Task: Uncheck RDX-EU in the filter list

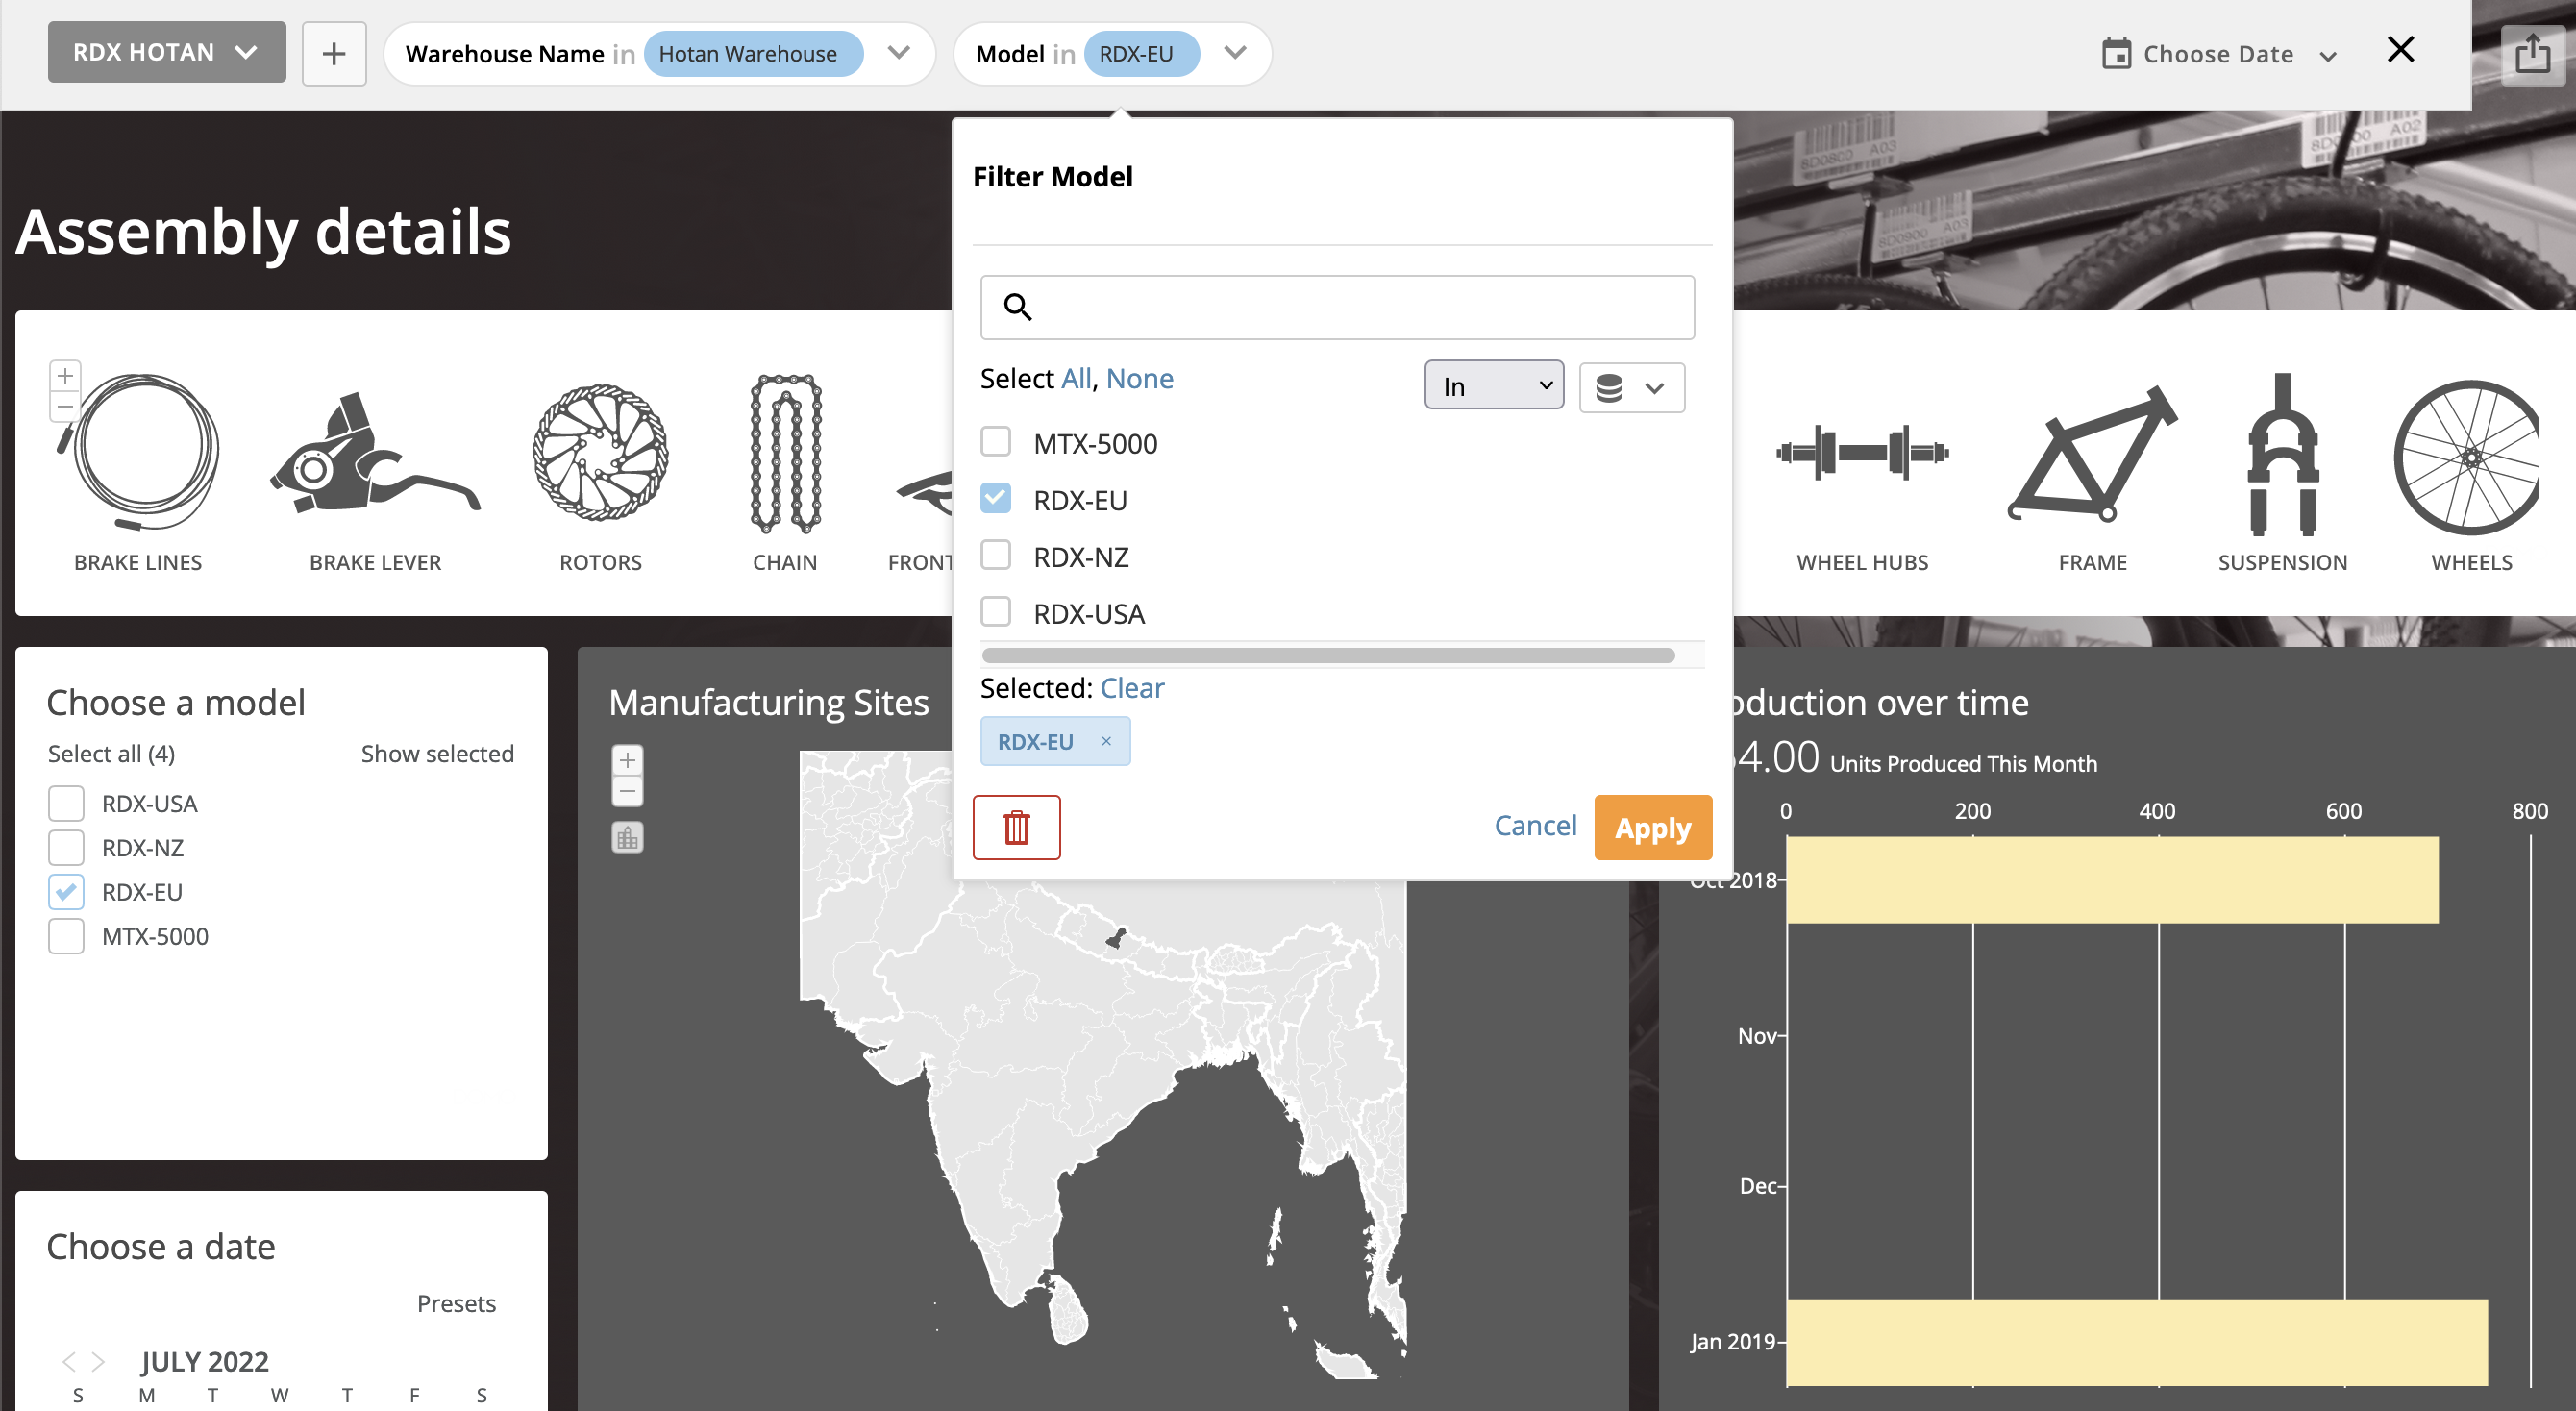Action: tap(996, 499)
